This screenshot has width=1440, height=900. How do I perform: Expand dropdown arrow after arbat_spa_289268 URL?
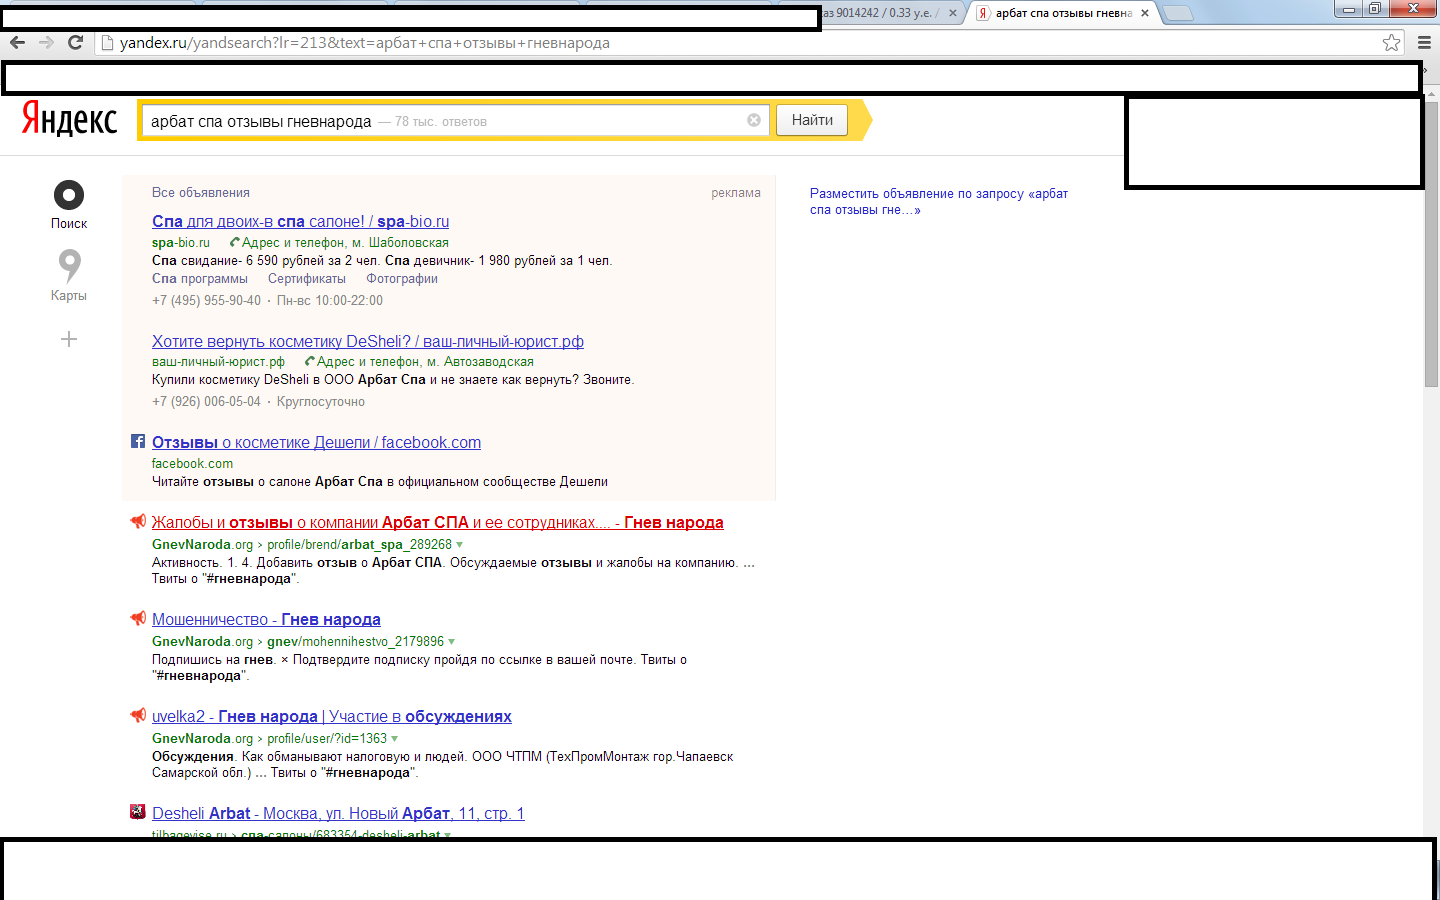[460, 545]
